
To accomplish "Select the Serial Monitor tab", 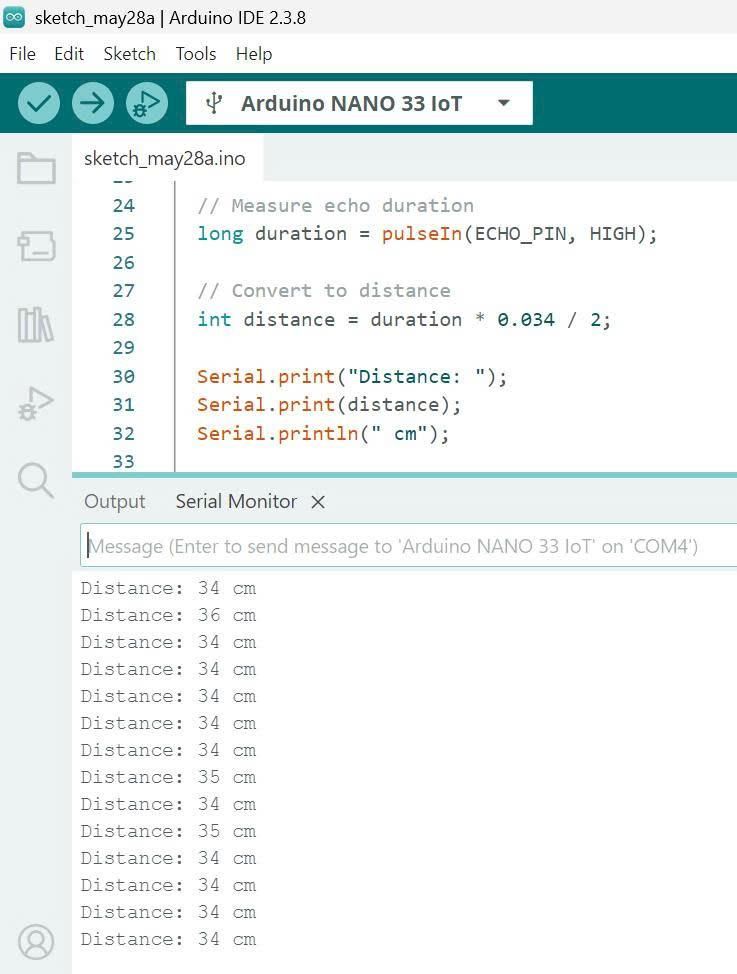I will tap(236, 501).
